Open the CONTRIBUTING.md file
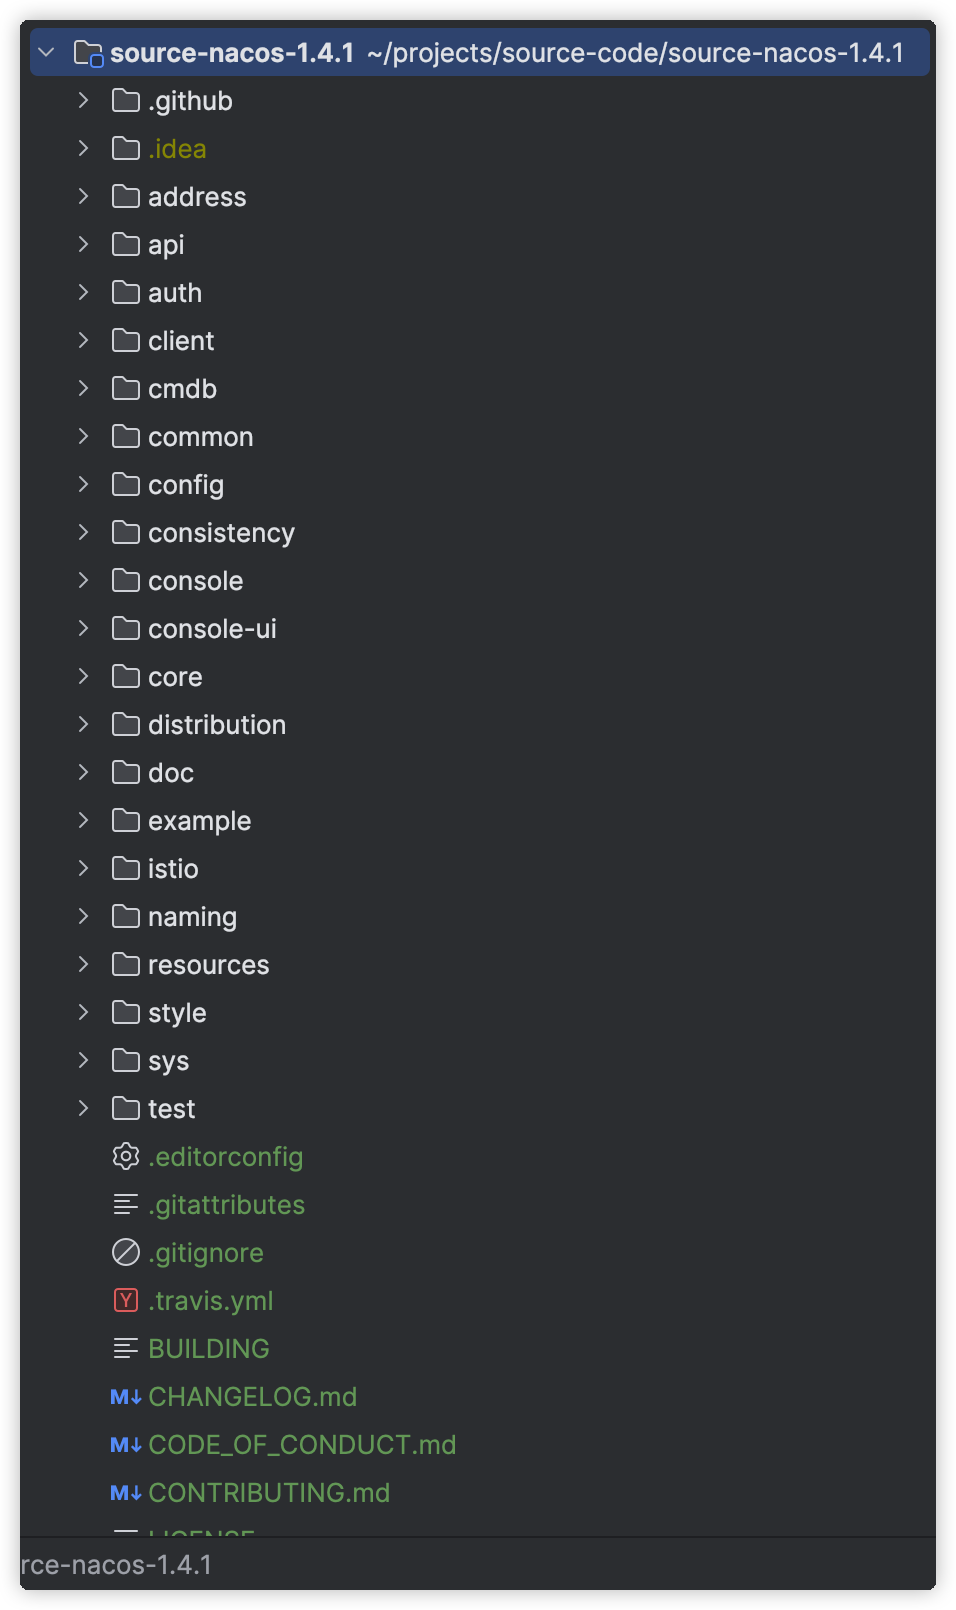 [268, 1492]
